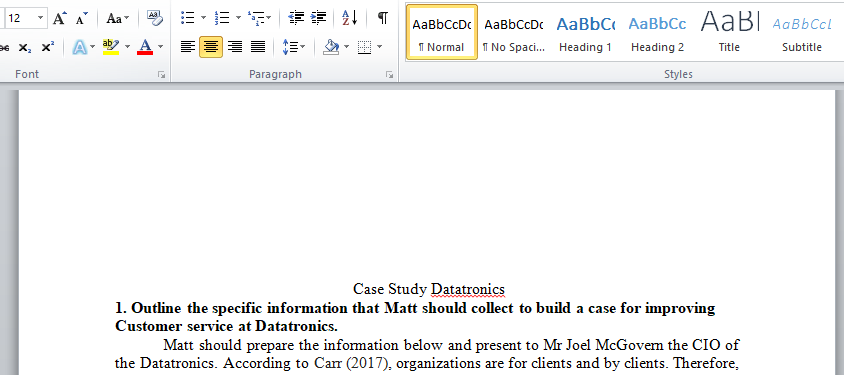The width and height of the screenshot is (844, 375).
Task: Click the Borders icon
Action: 364,47
